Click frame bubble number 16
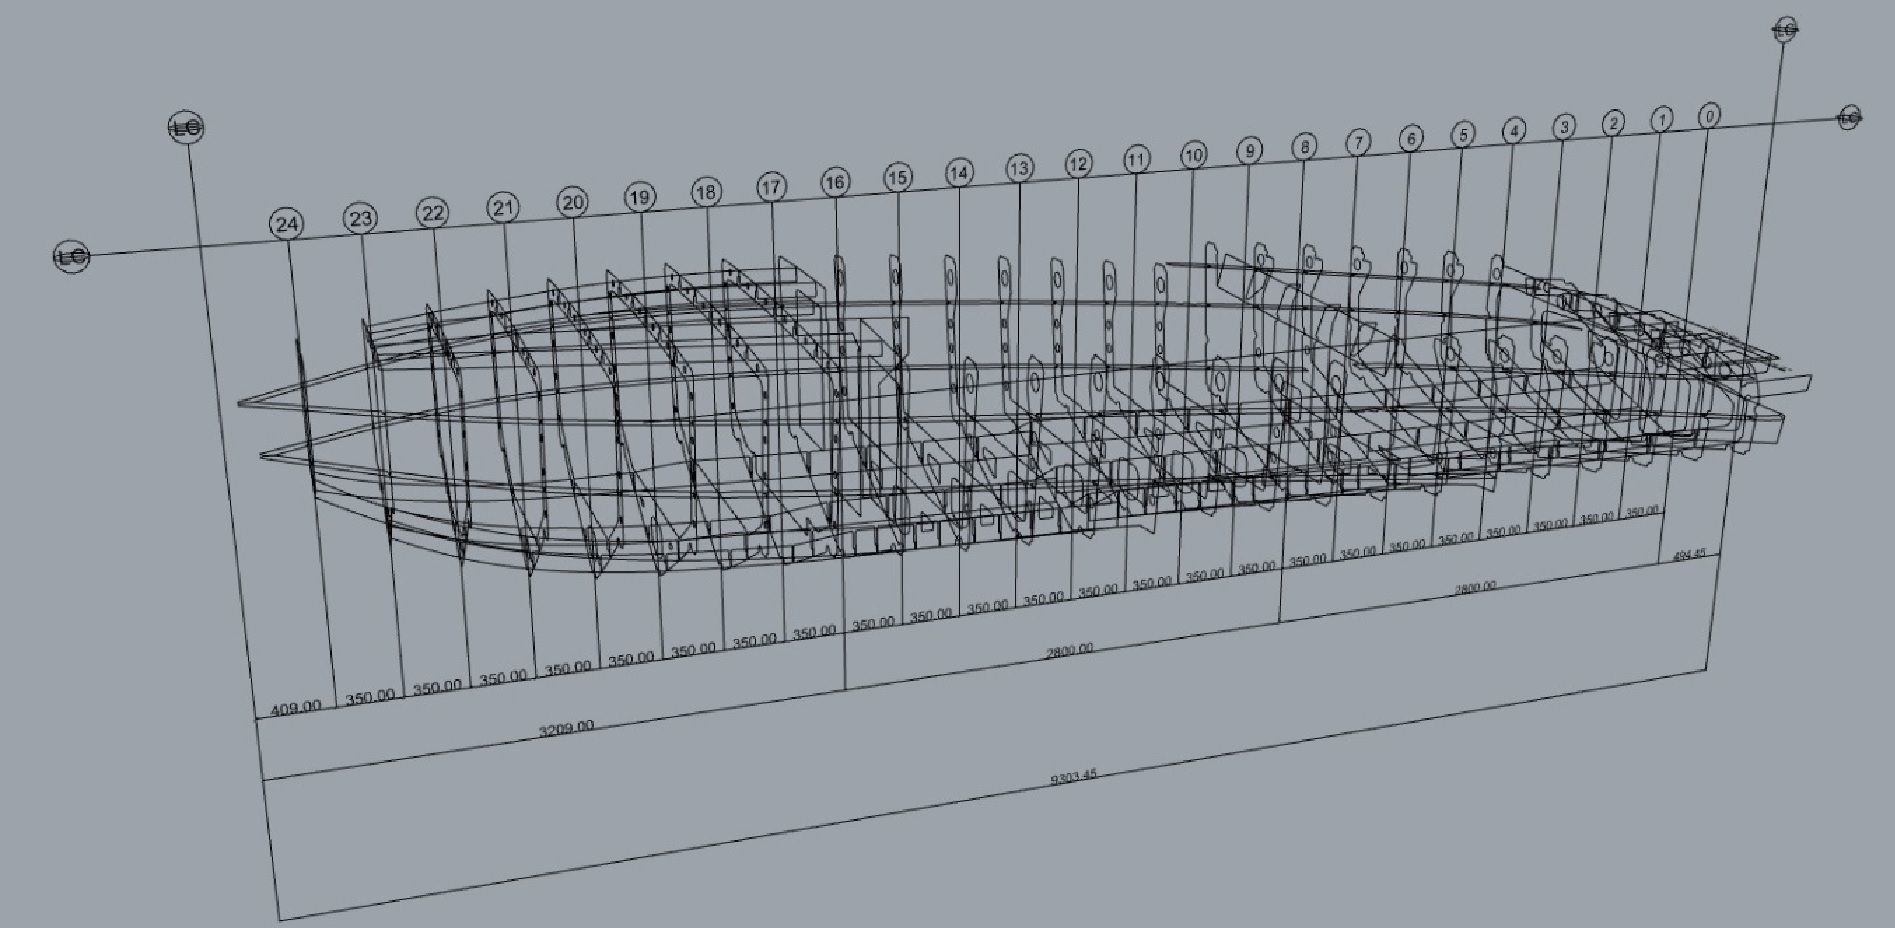This screenshot has height=928, width=1895. tap(835, 182)
